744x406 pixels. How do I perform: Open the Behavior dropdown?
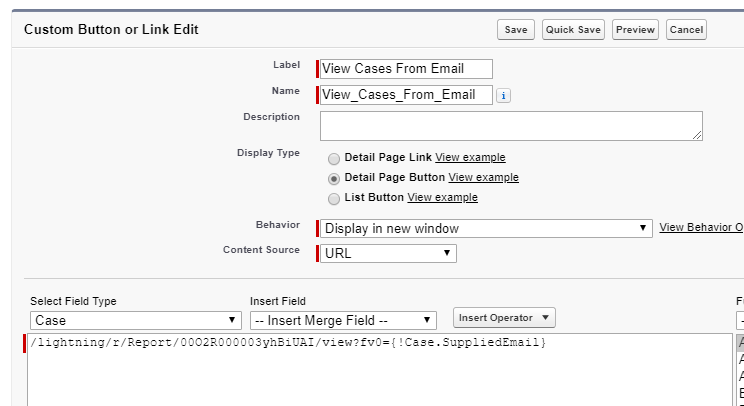click(x=486, y=228)
